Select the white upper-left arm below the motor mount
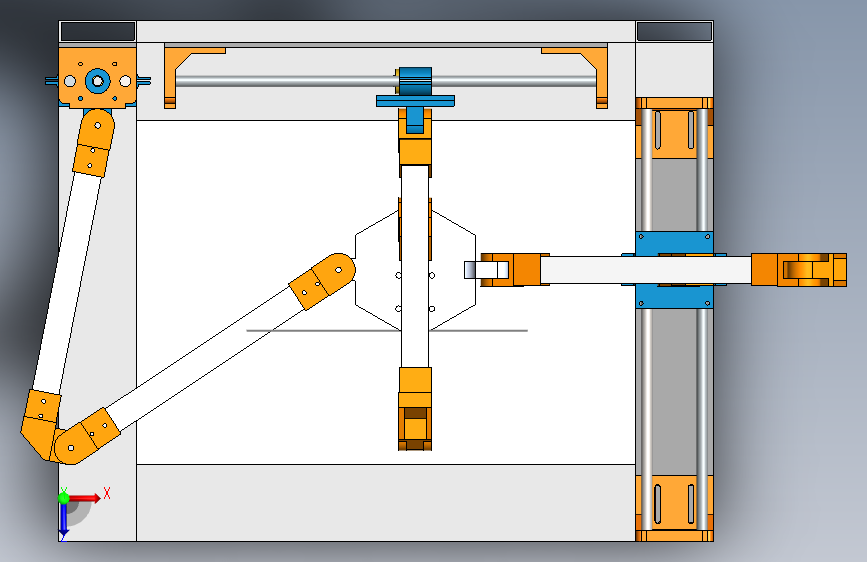Viewport: 867px width, 562px height. point(67,284)
